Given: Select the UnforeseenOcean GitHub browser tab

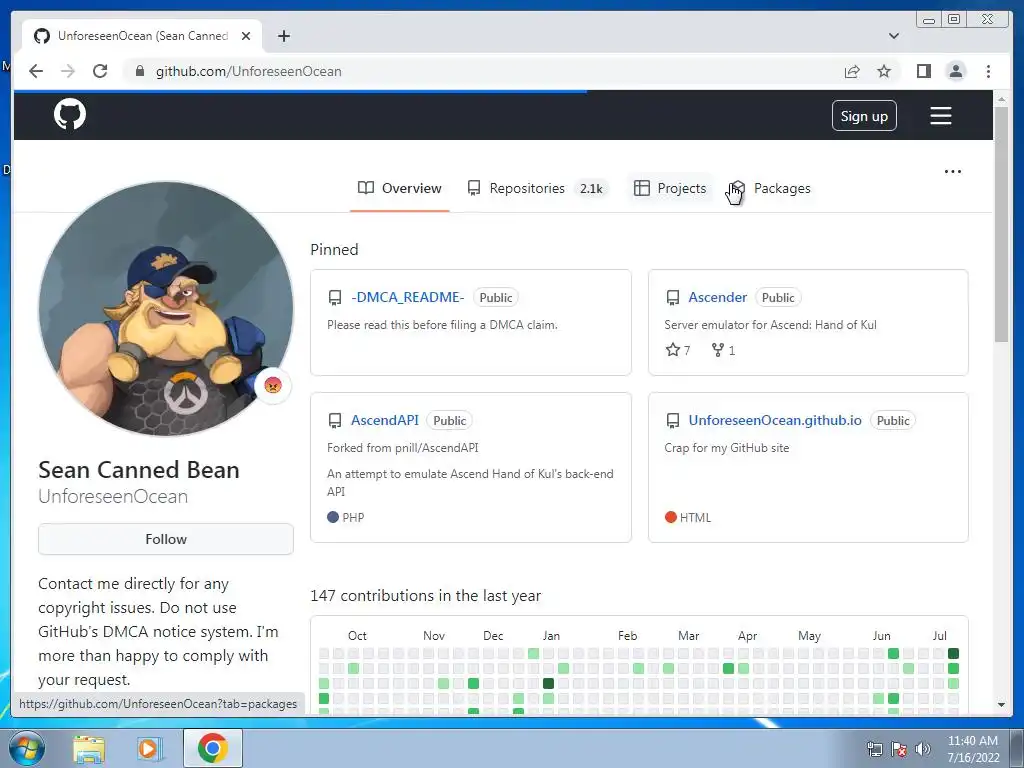Looking at the screenshot, I should click(142, 36).
